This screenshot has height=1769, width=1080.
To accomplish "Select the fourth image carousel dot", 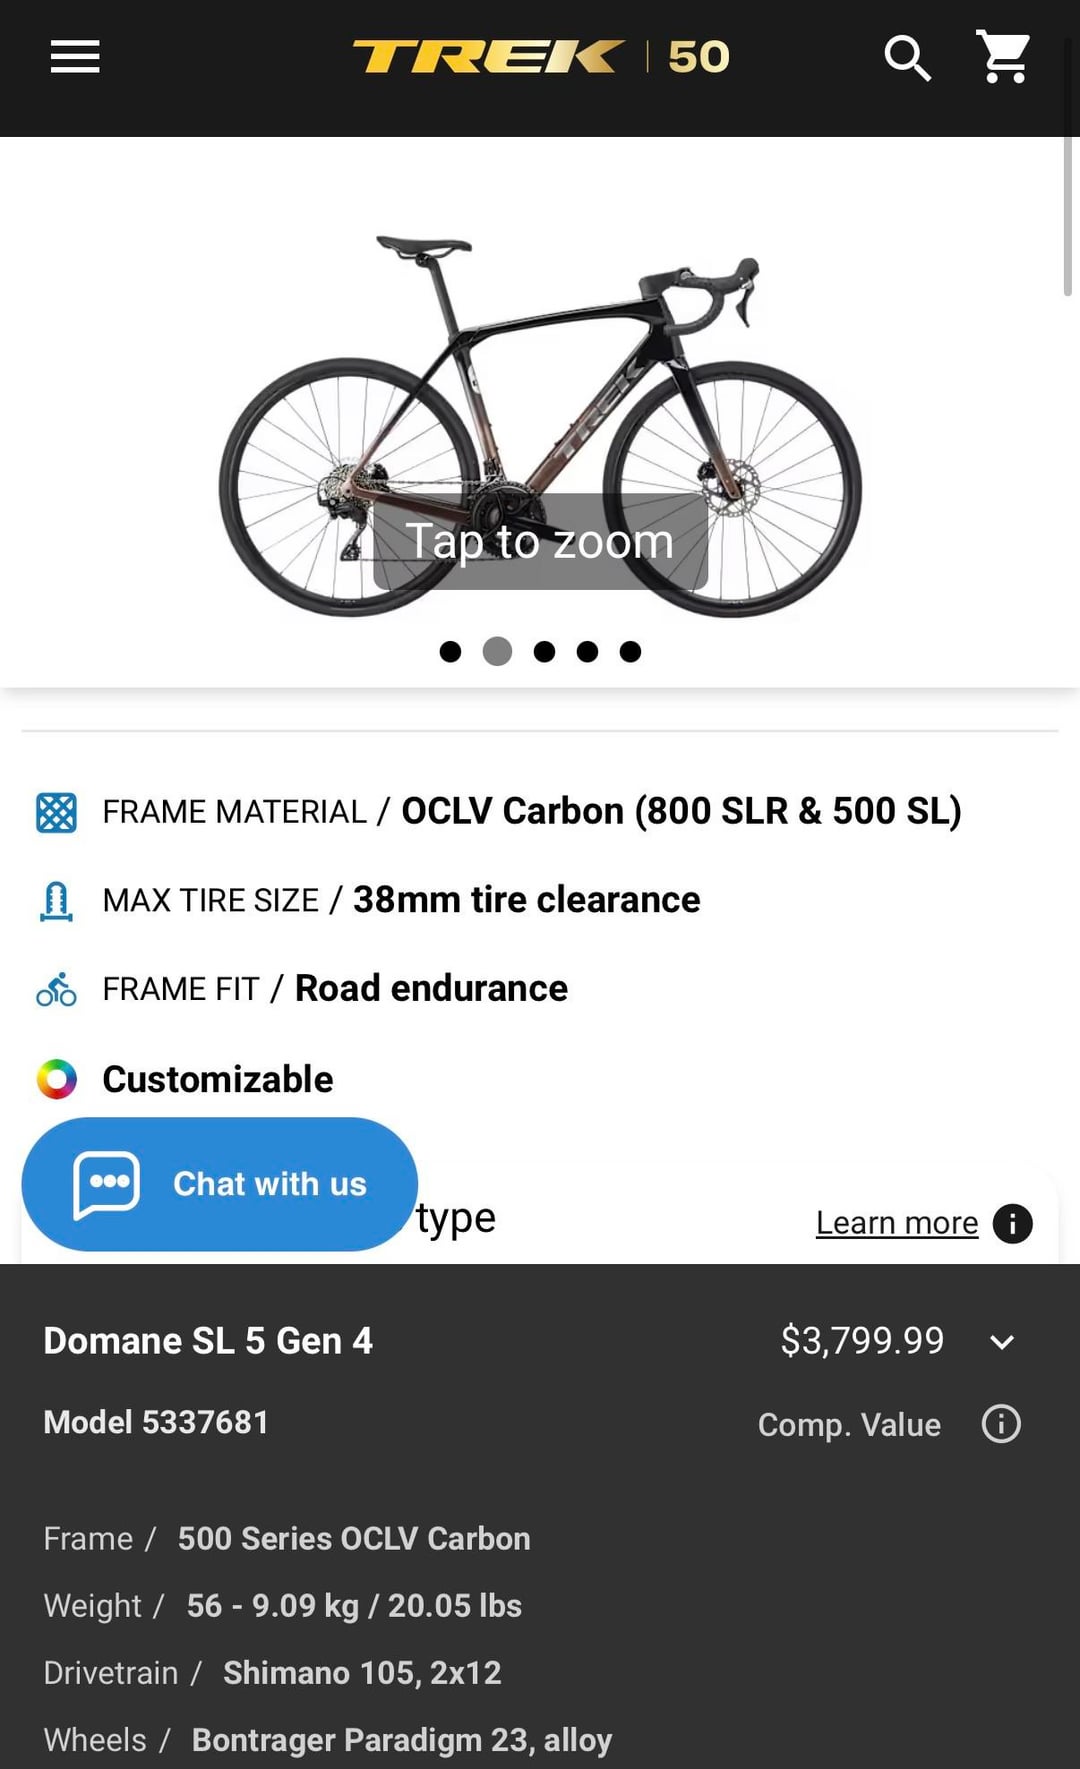I will coord(587,652).
